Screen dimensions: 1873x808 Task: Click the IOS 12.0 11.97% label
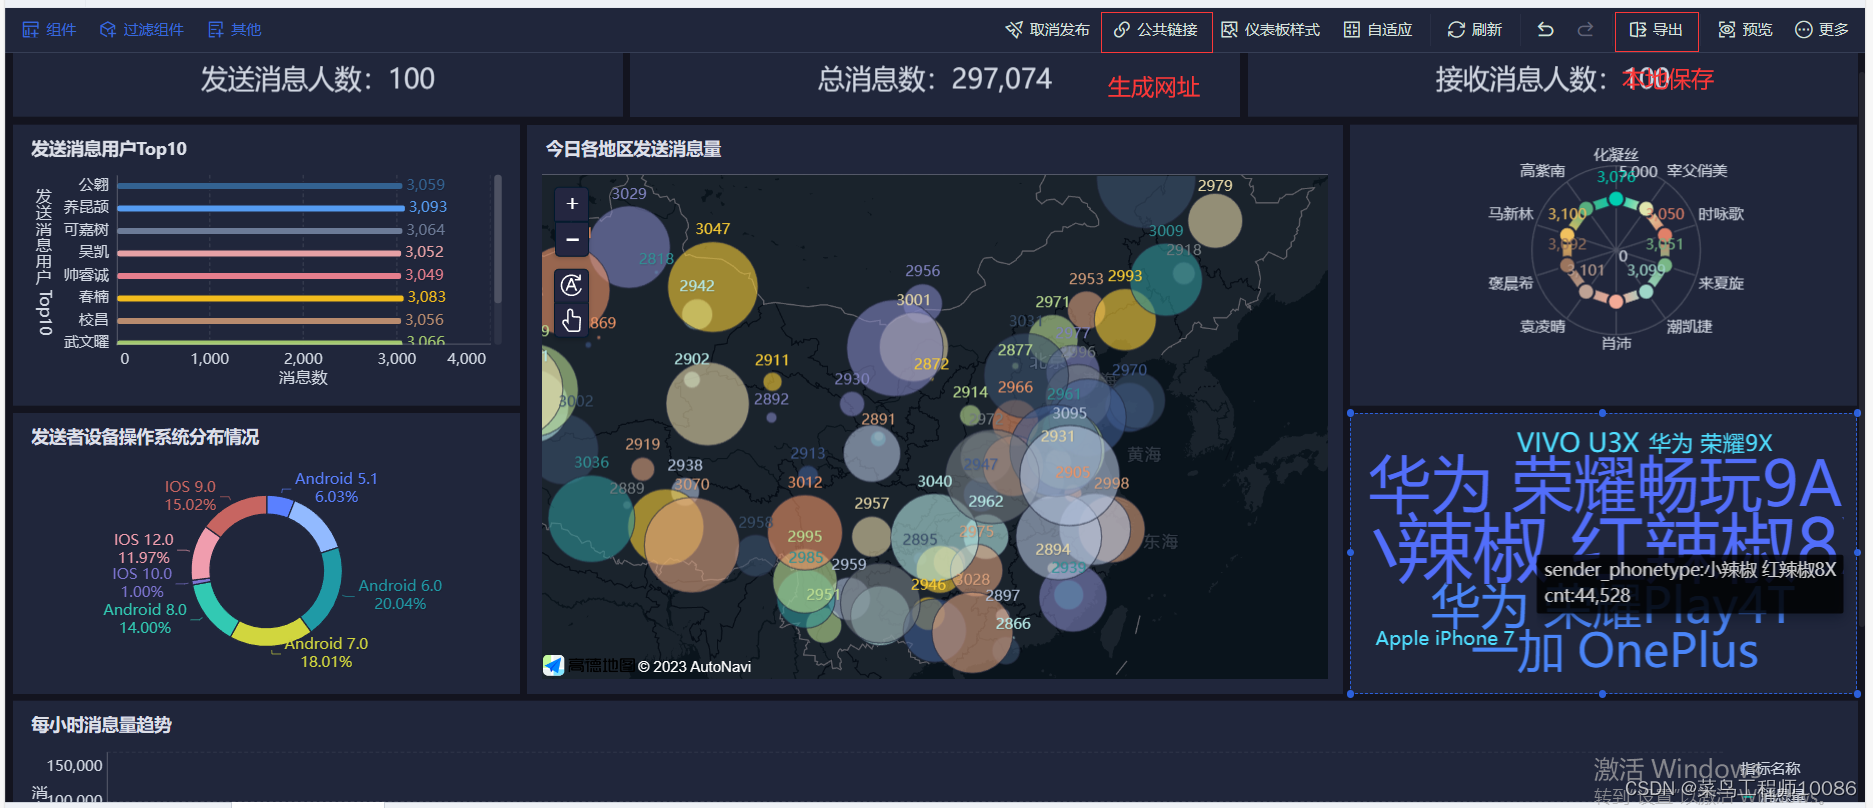tap(144, 548)
